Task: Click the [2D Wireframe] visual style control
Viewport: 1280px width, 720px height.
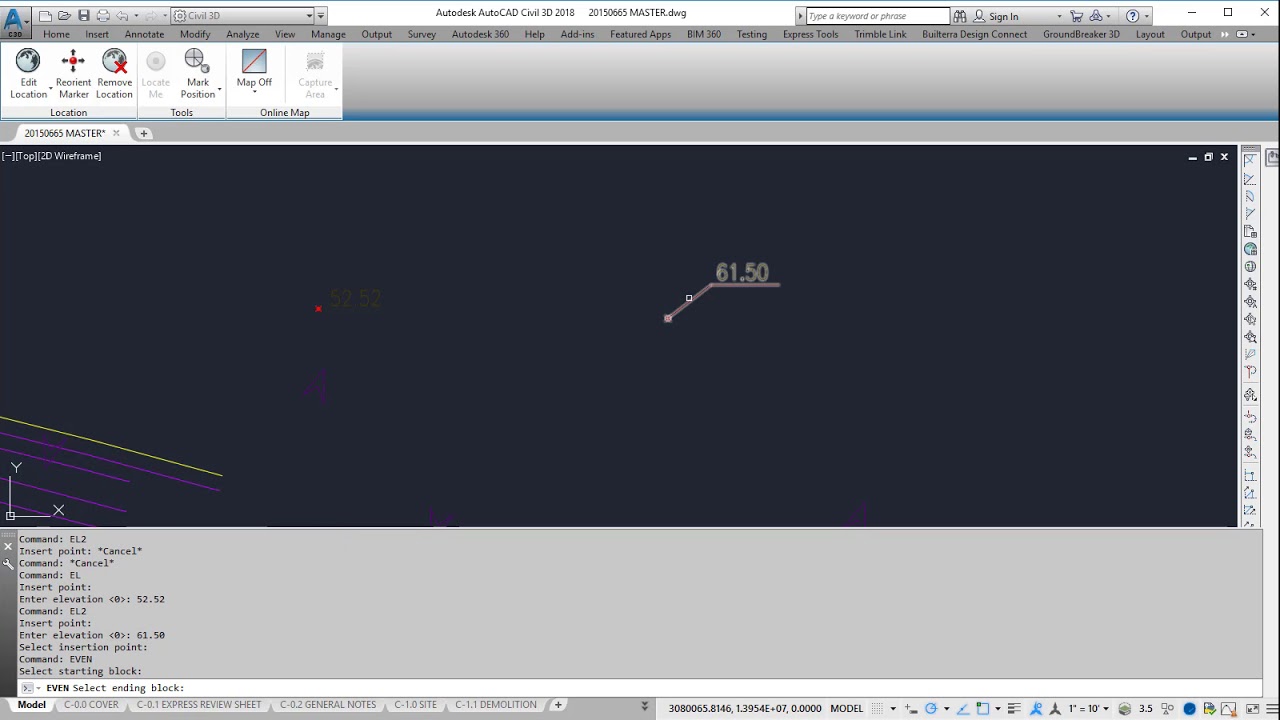Action: pos(70,156)
